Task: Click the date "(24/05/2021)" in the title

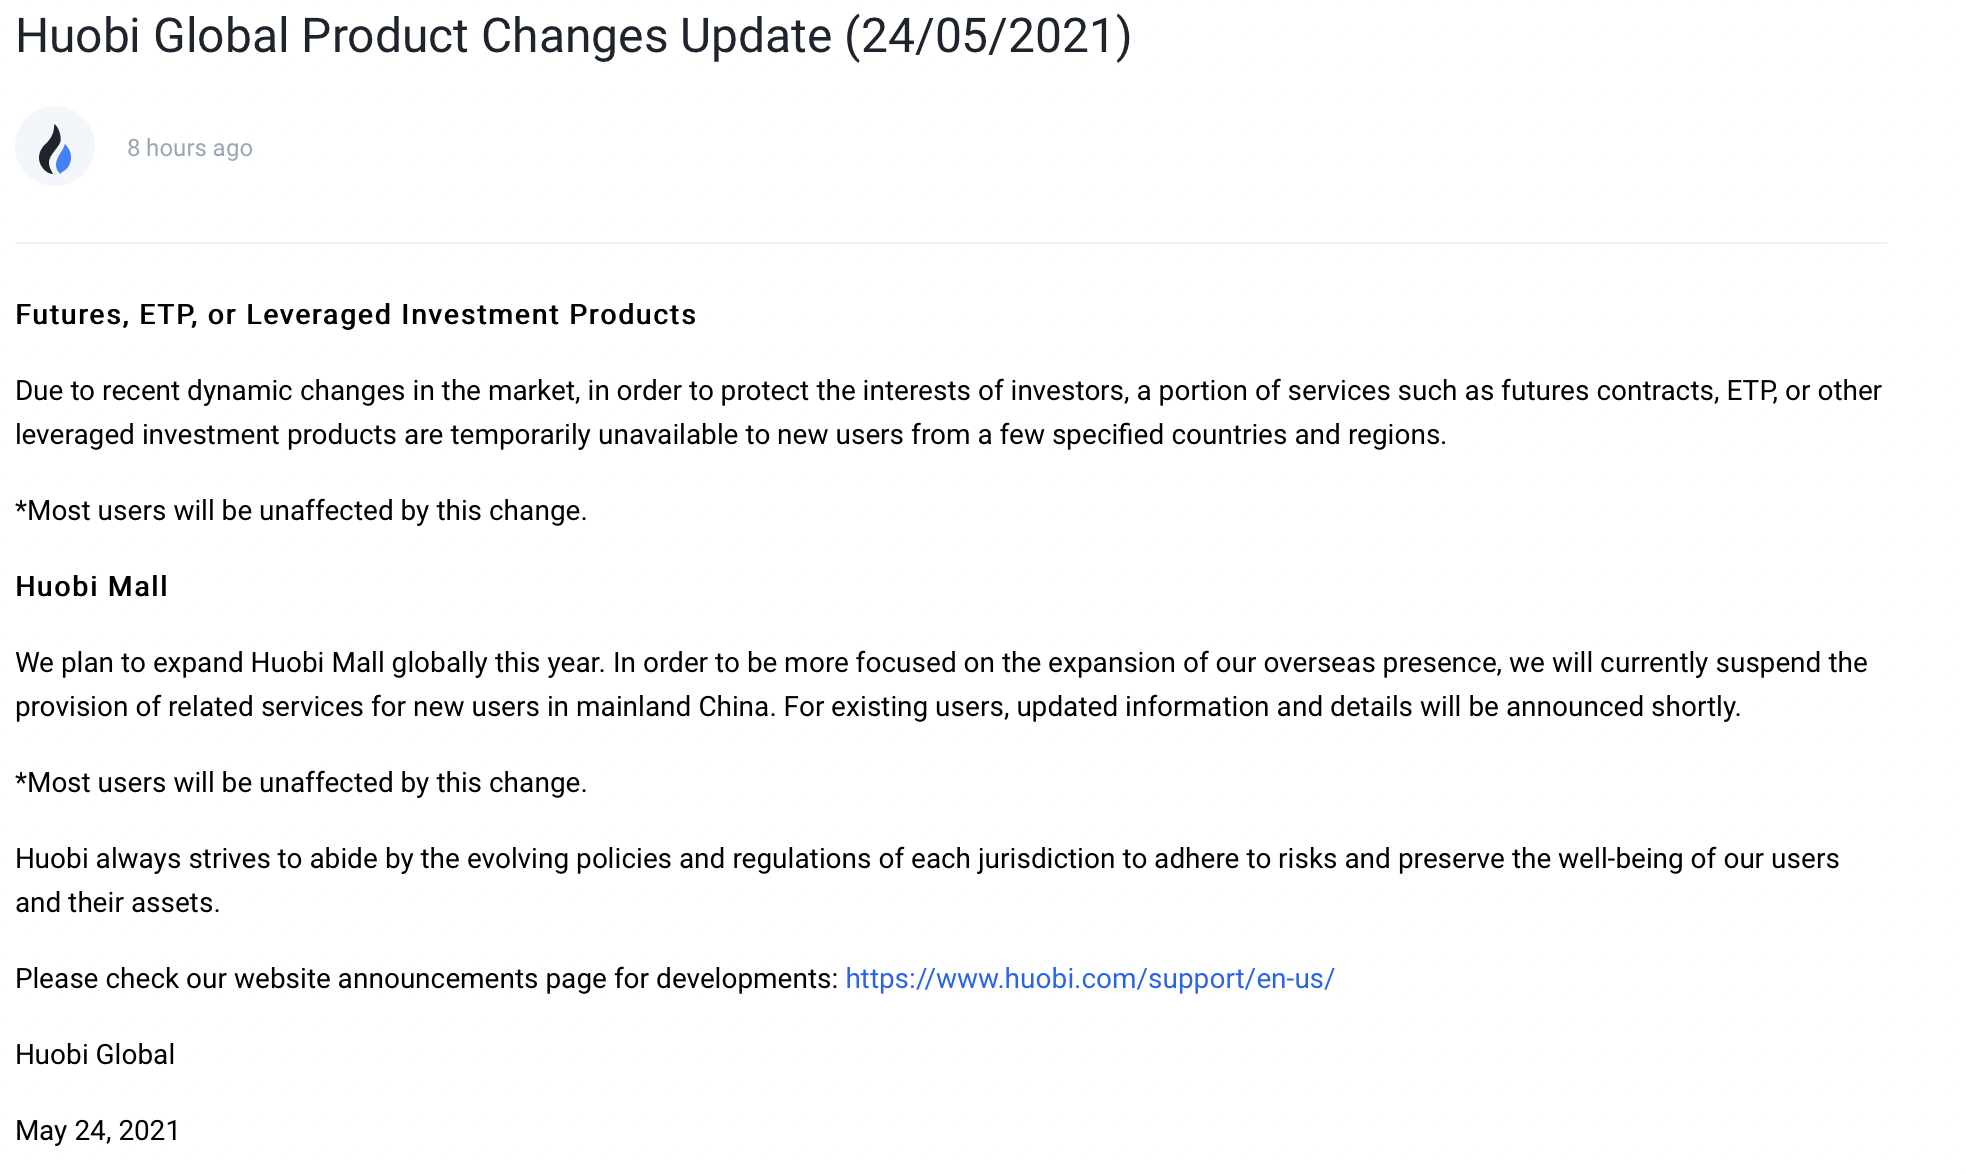Action: (x=988, y=36)
